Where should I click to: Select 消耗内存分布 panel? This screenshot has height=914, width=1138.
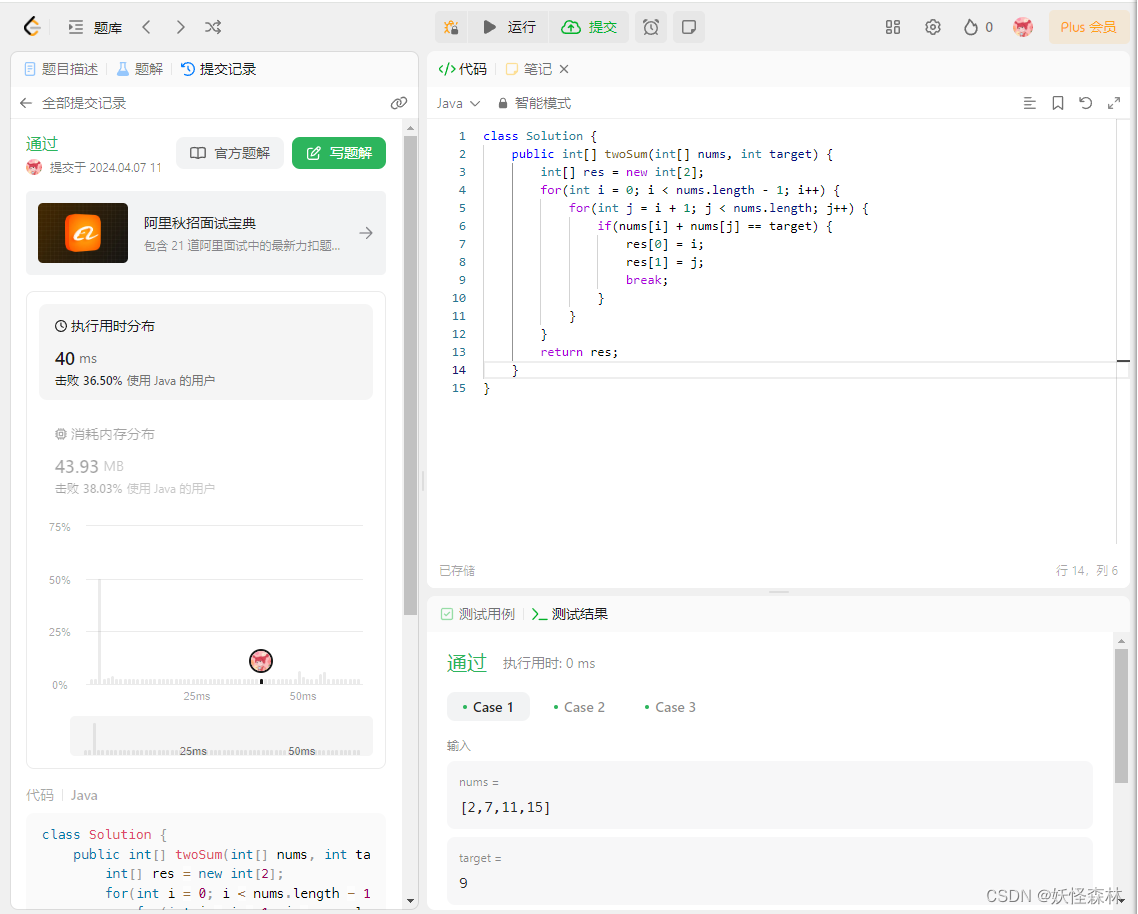(206, 460)
